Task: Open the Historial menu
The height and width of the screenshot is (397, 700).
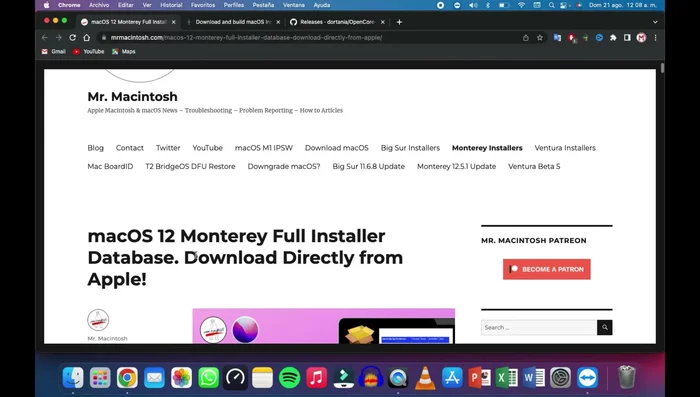Action: (171, 5)
